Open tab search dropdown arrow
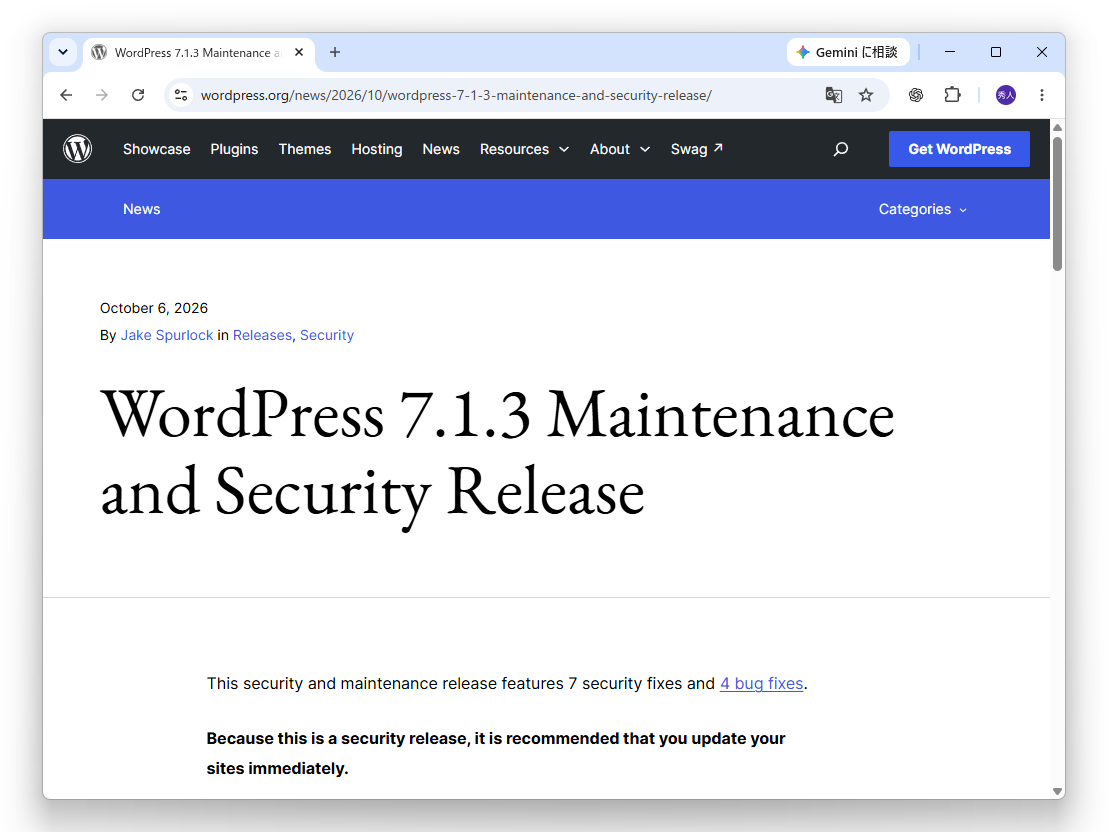The height and width of the screenshot is (832, 1109). click(x=63, y=52)
